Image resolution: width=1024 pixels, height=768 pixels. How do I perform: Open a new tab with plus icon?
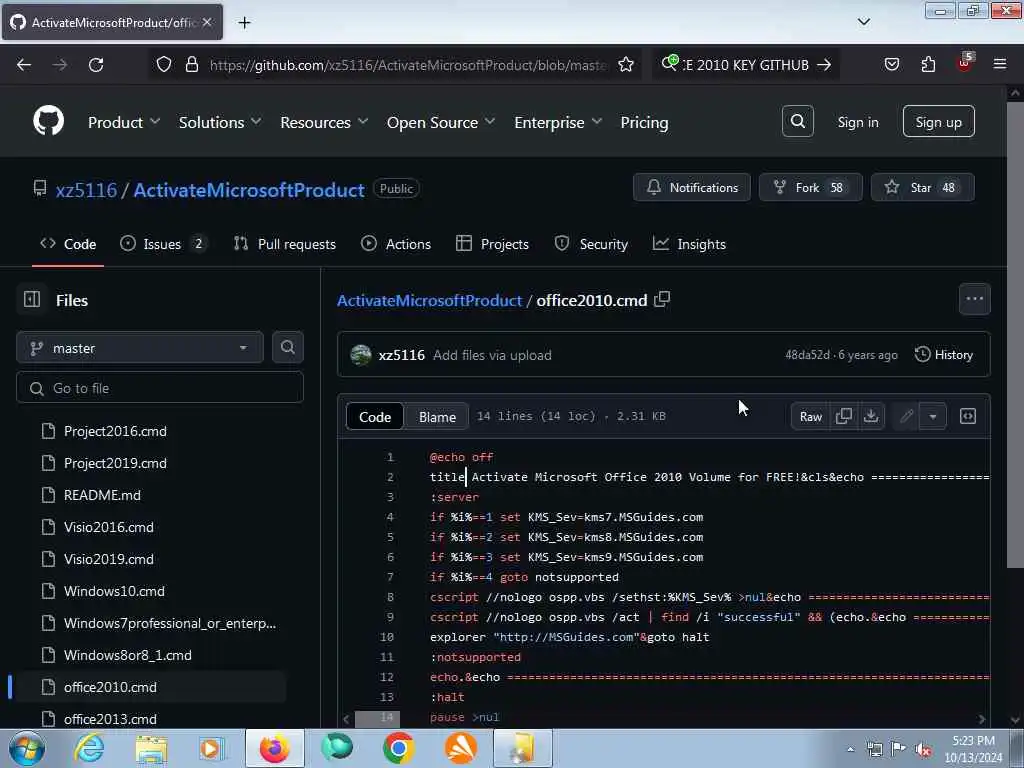click(x=244, y=23)
